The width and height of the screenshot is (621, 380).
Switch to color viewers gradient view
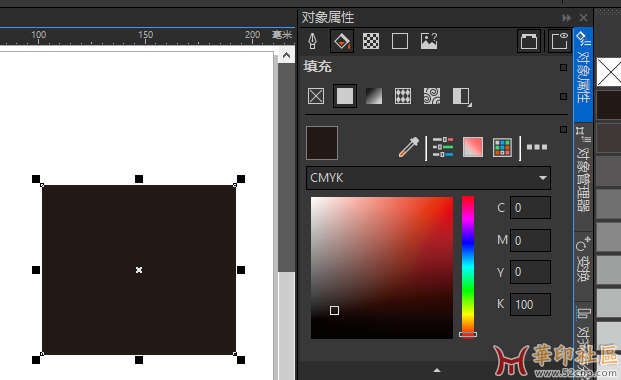pos(473,147)
